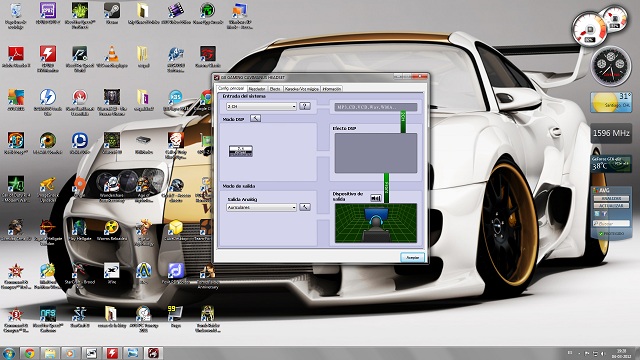Click the AVG gadget Actualizar button
Screen dimensions: 640x360
611,206
